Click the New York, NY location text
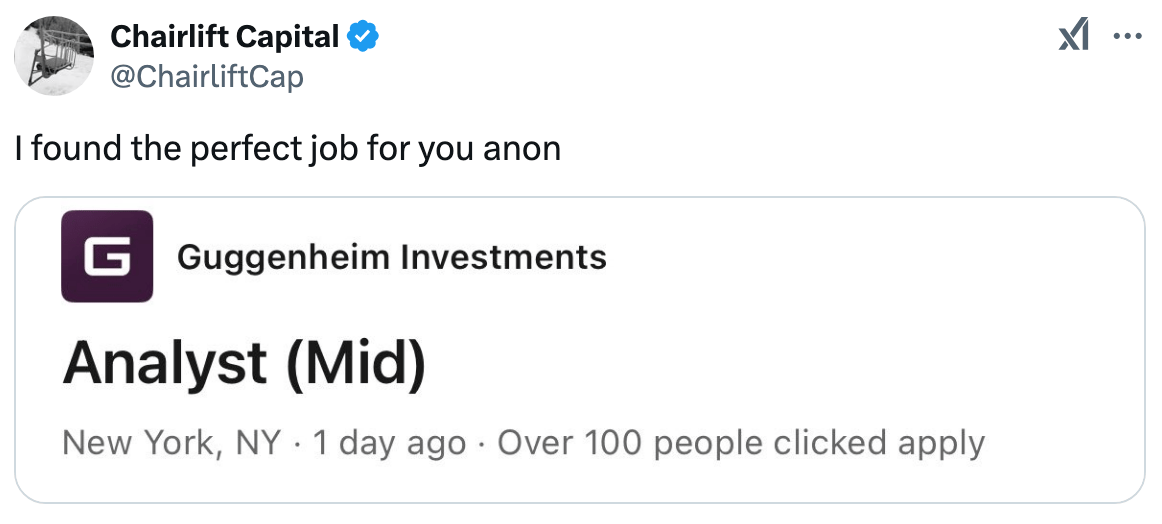The width and height of the screenshot is (1162, 524). pos(171,443)
